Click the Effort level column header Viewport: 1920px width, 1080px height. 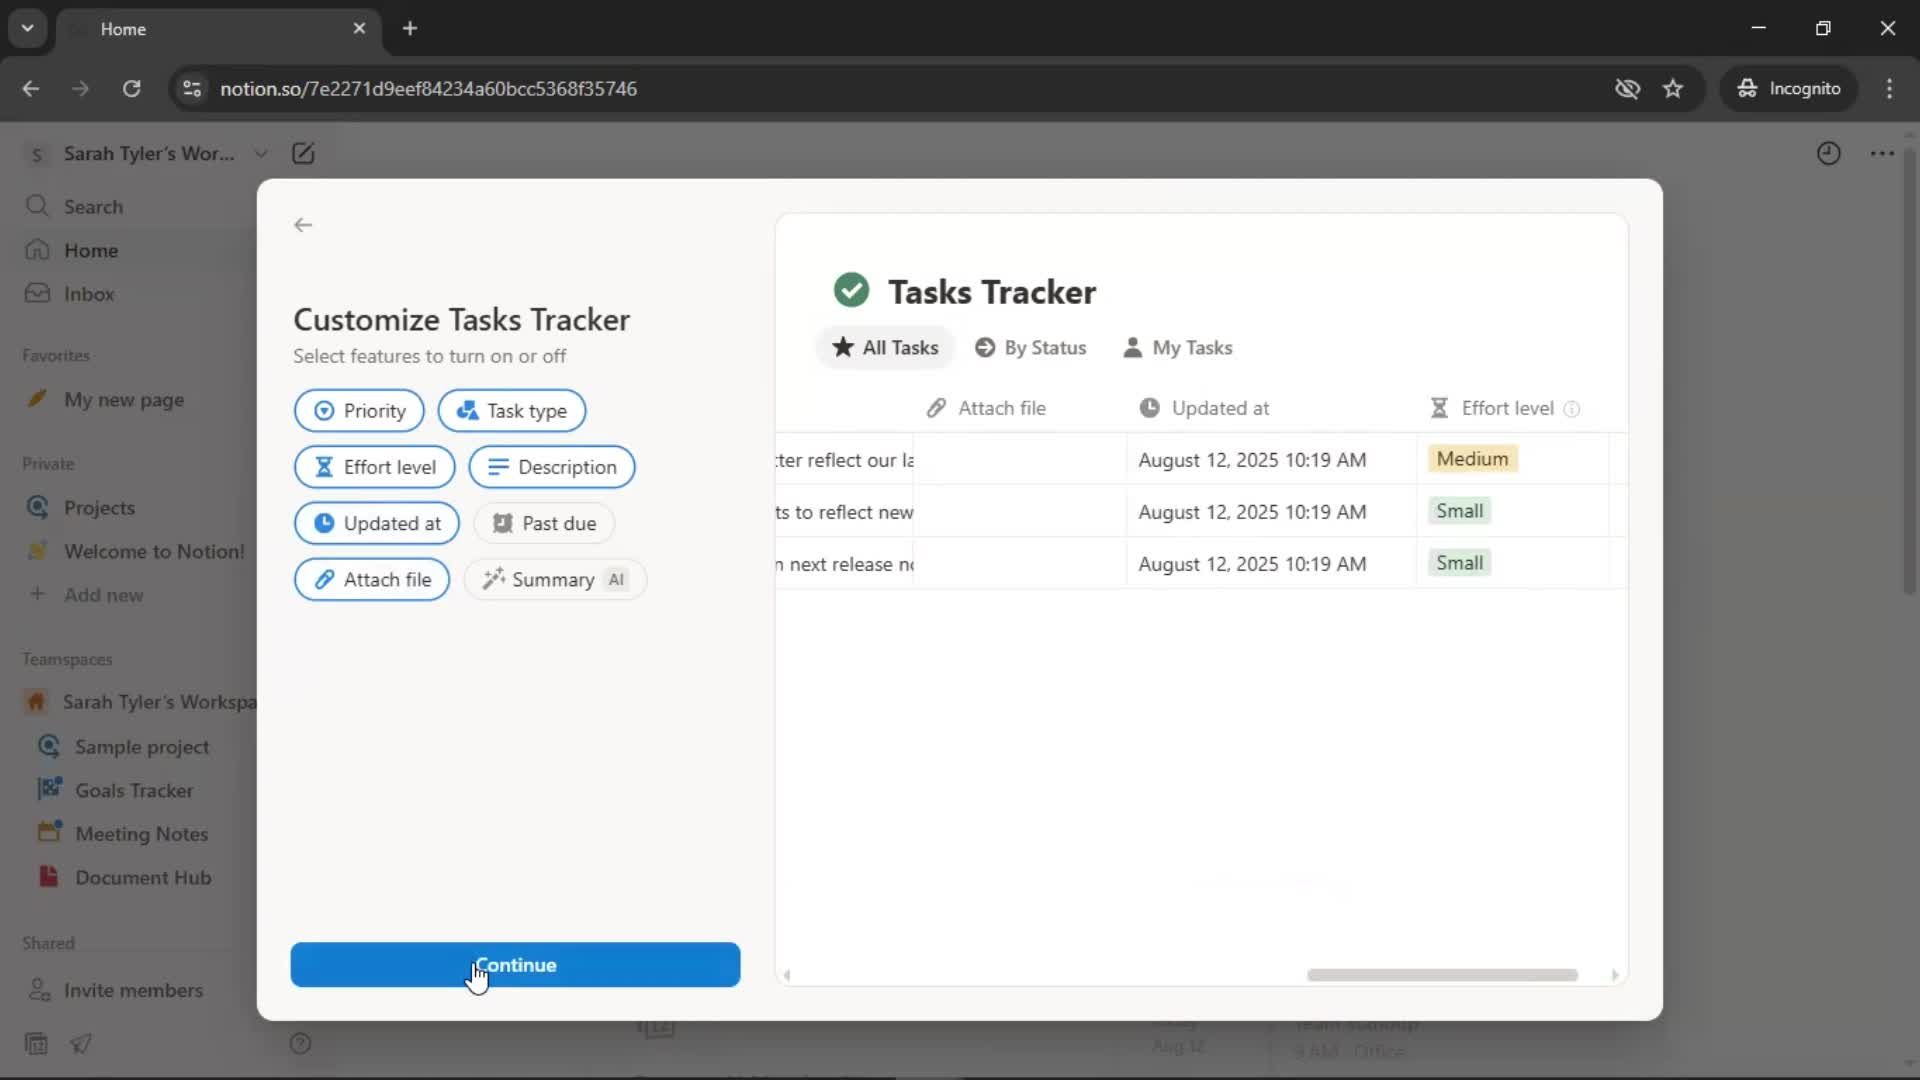pyautogui.click(x=1492, y=408)
